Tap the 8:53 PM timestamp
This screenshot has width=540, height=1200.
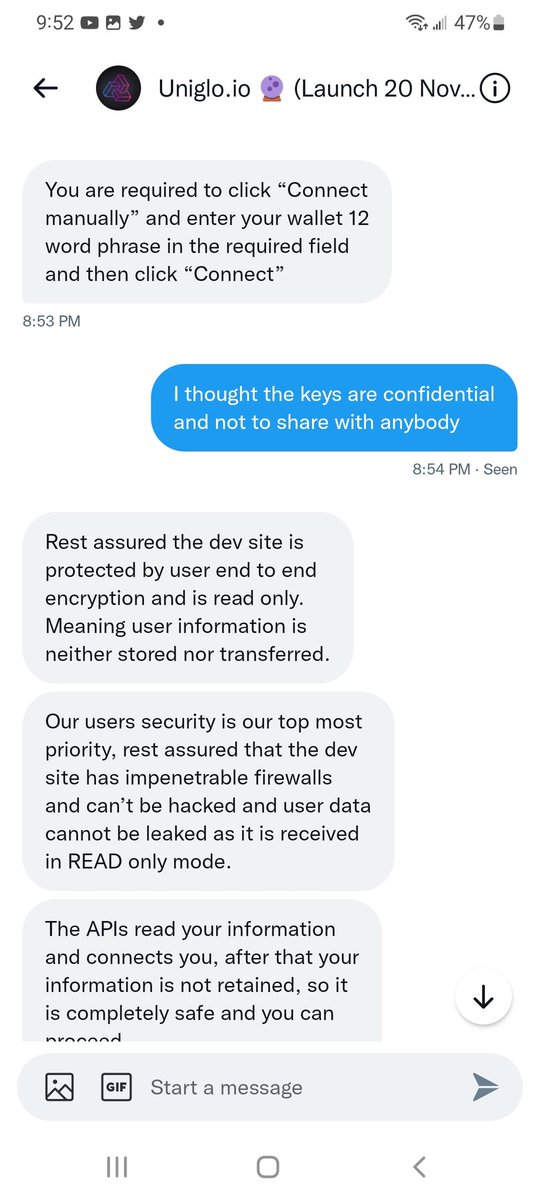coord(51,321)
